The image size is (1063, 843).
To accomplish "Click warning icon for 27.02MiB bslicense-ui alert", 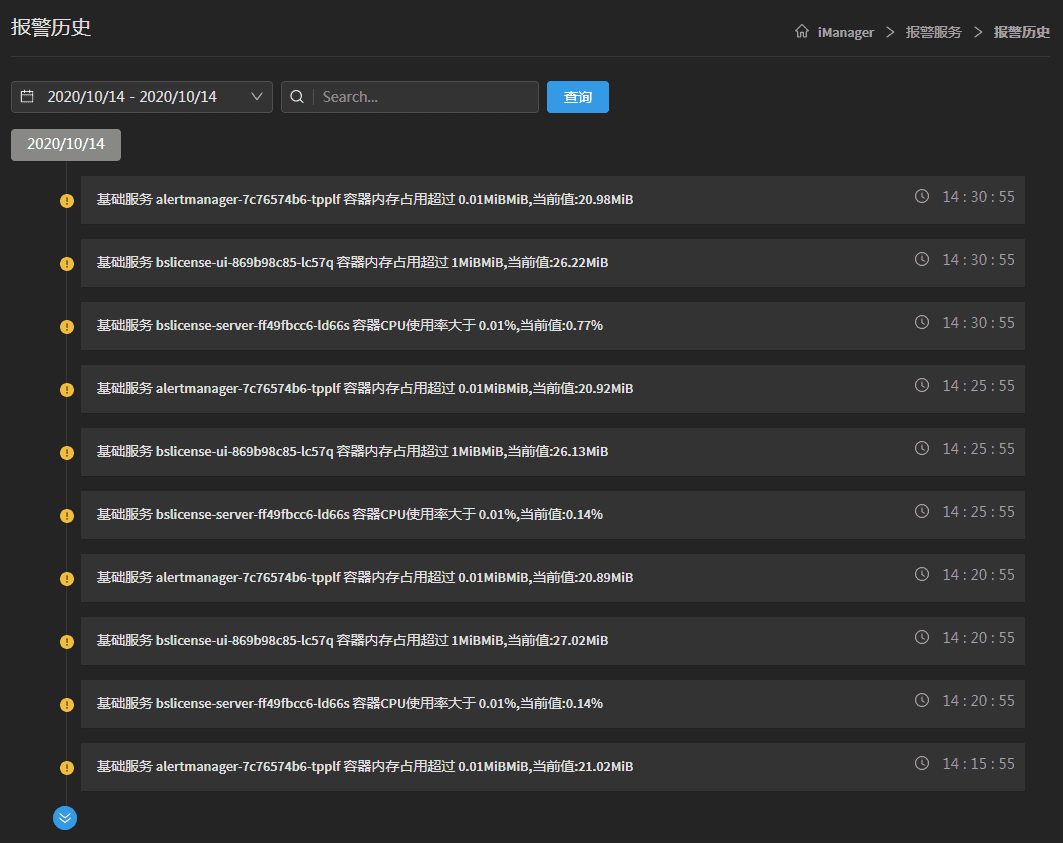I will 67,642.
